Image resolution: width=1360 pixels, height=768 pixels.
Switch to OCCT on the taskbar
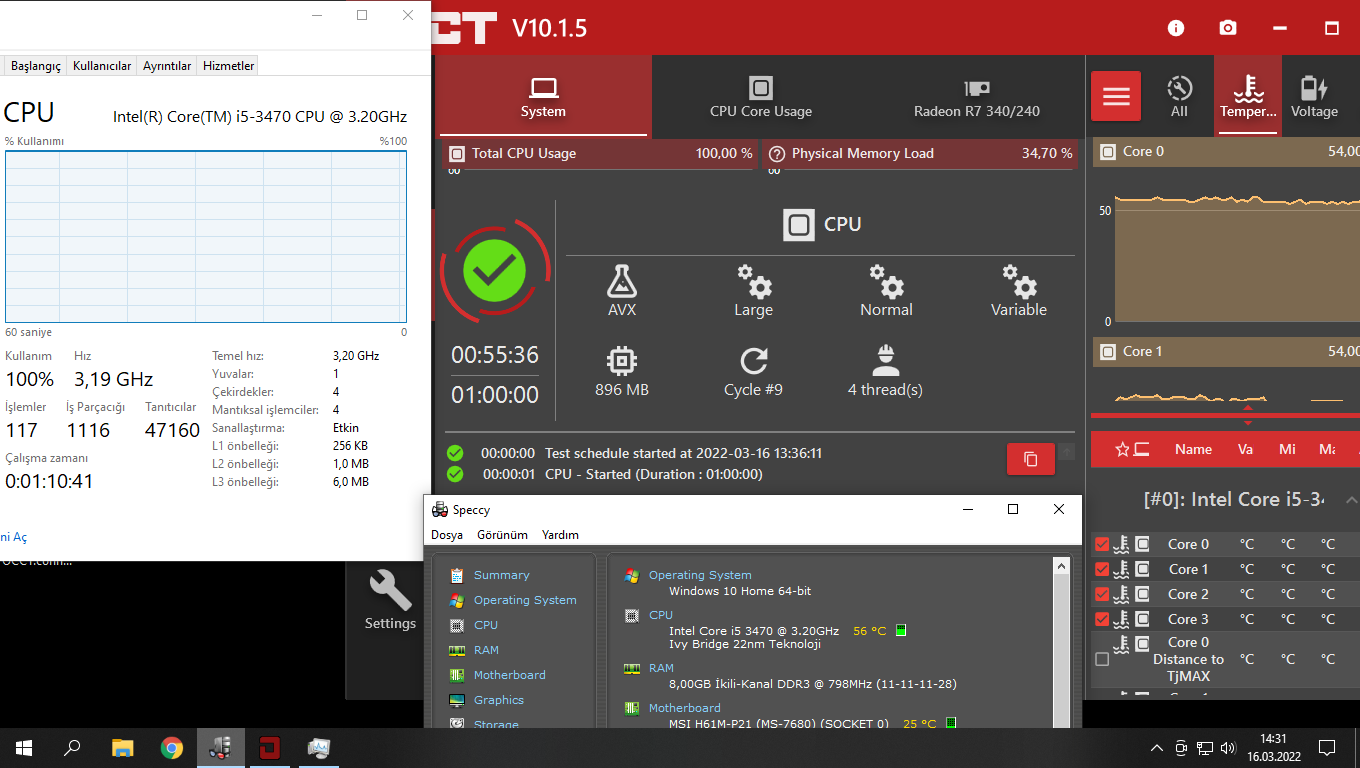pyautogui.click(x=269, y=747)
